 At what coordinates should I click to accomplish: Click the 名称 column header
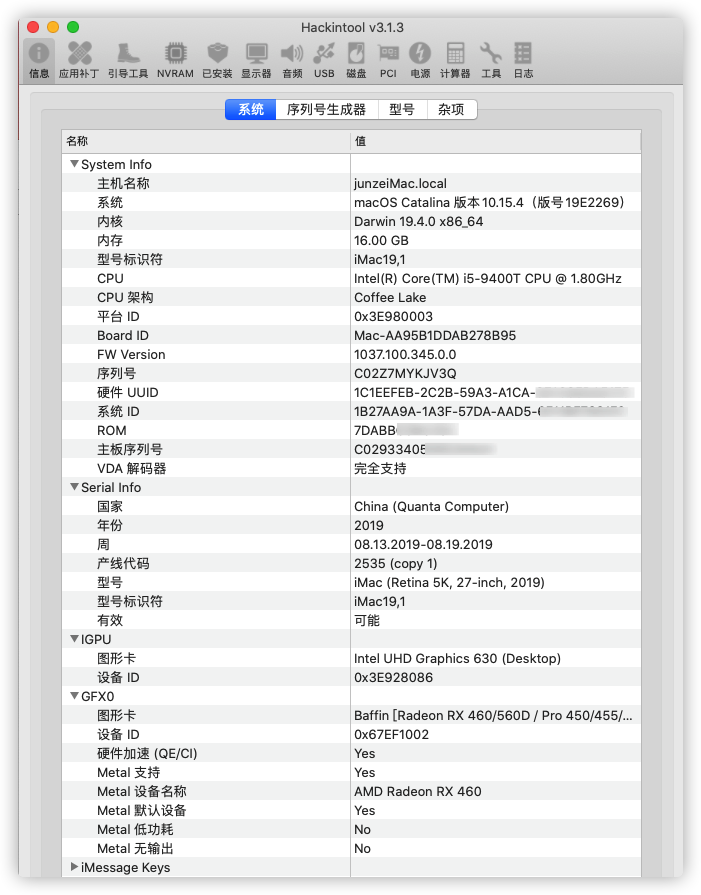[206, 141]
